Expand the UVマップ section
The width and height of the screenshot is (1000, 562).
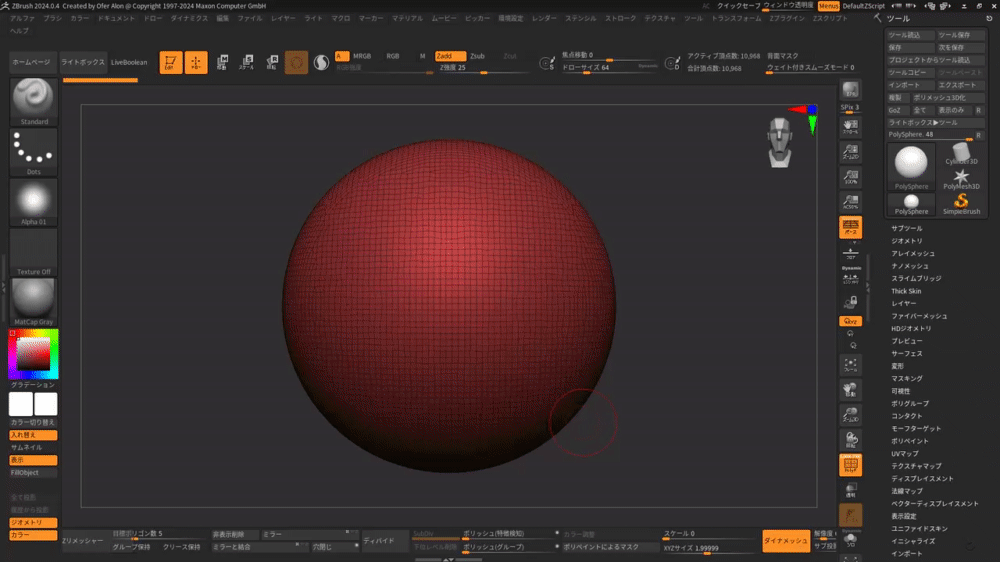(x=904, y=454)
